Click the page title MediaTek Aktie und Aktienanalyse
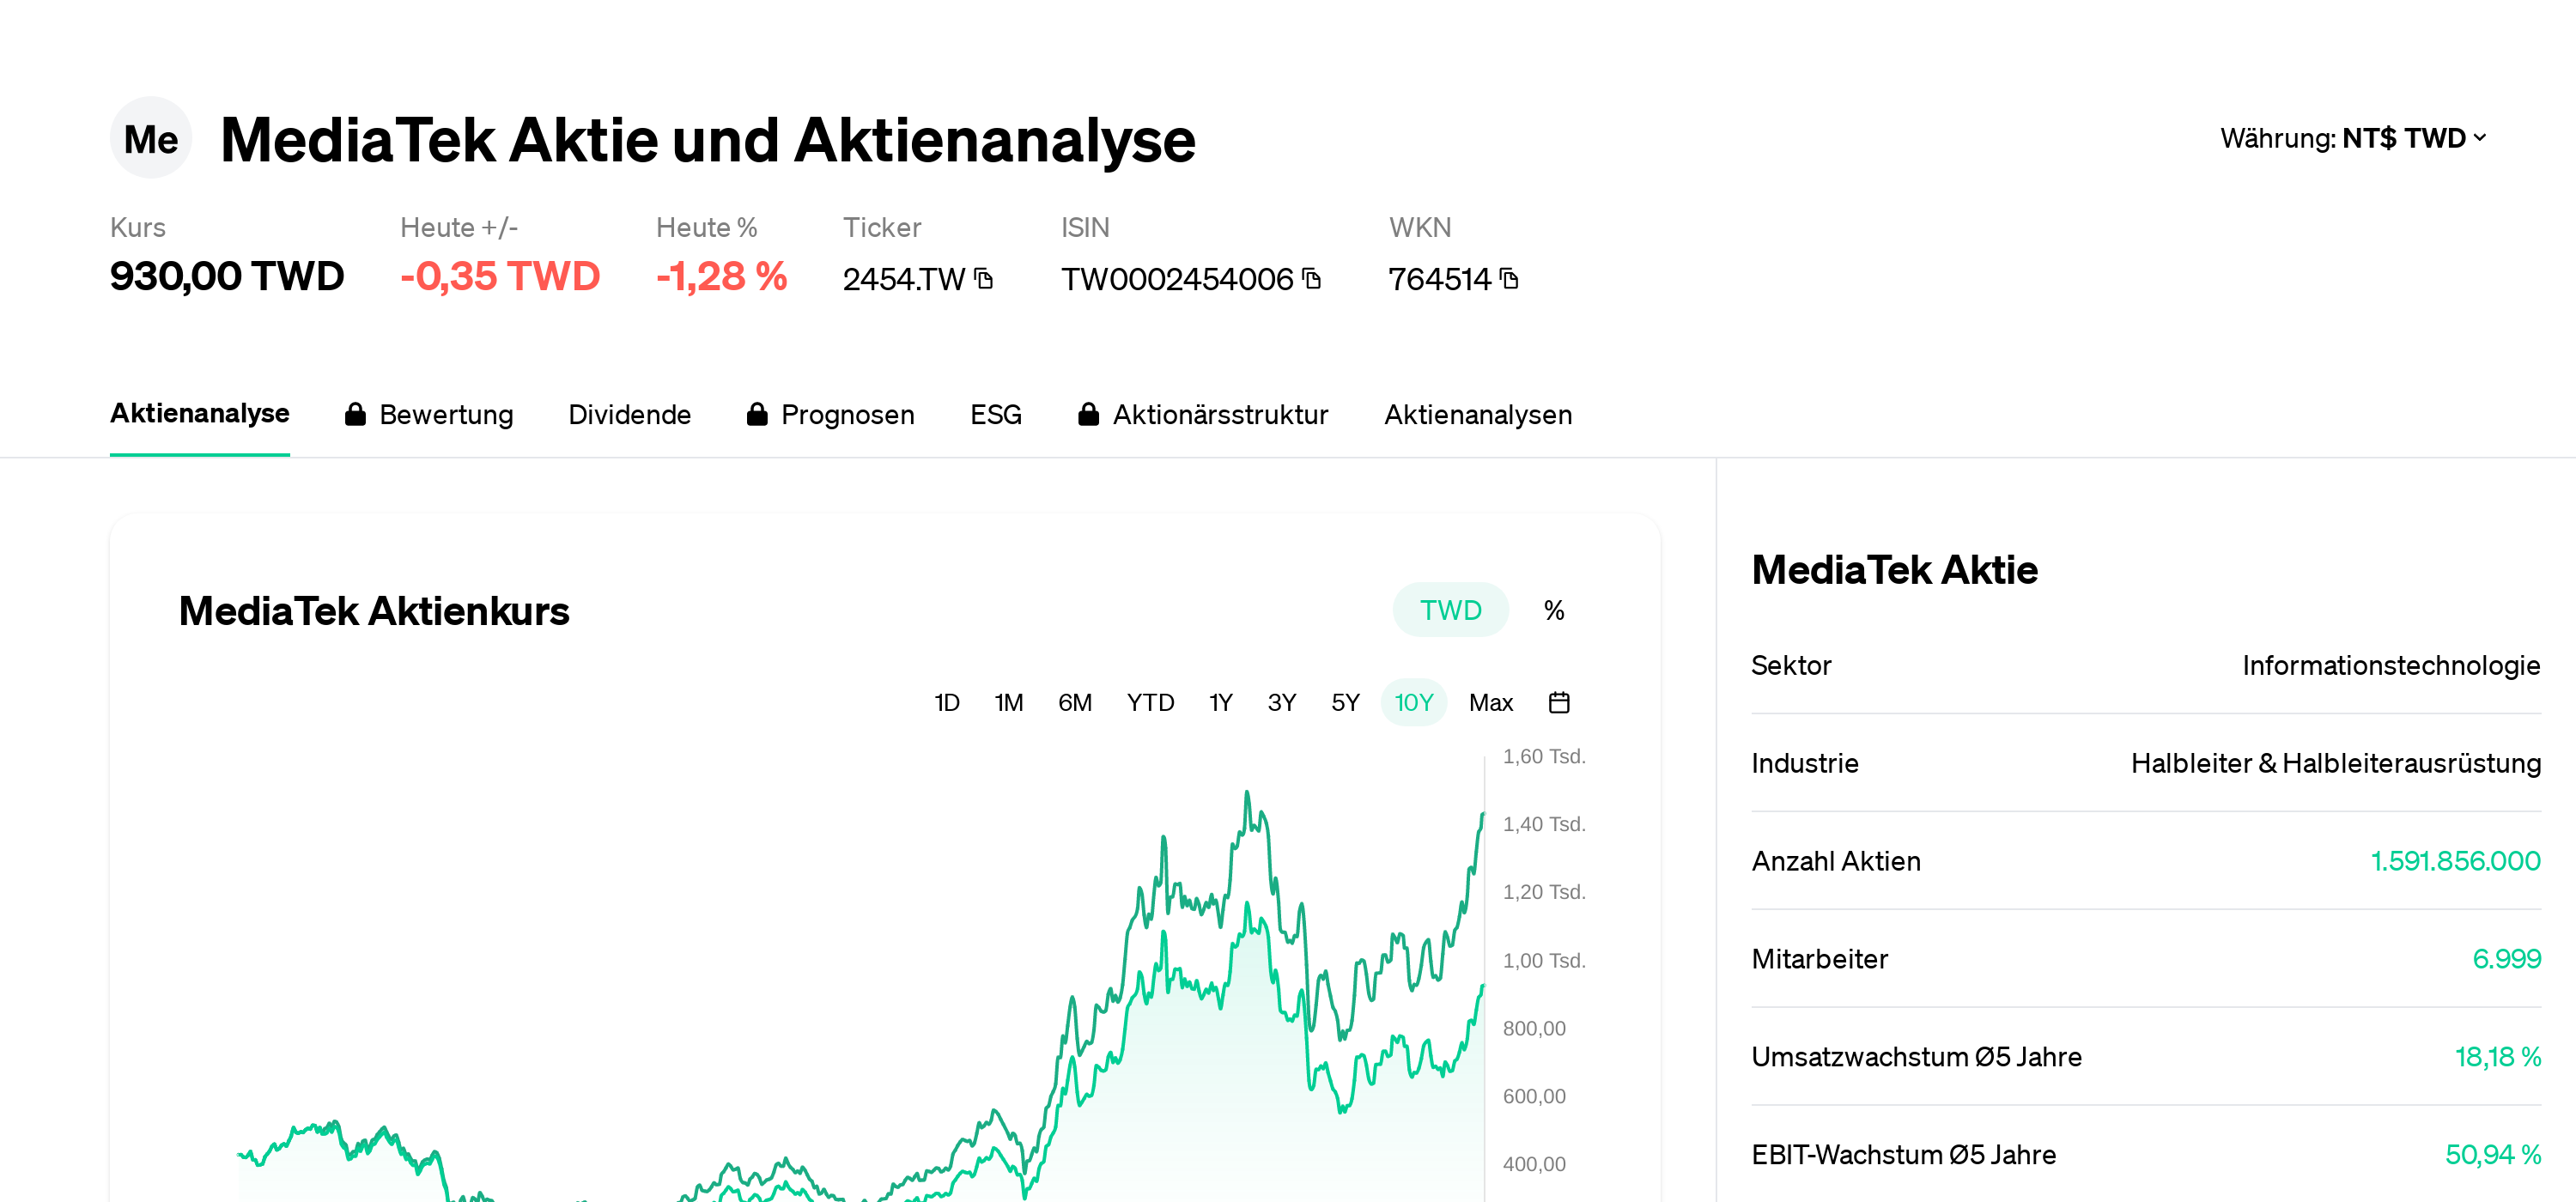Viewport: 2576px width, 1202px height. coord(707,139)
